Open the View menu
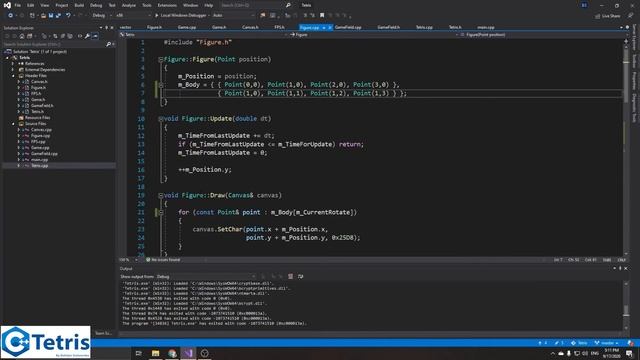The height and width of the screenshot is (360, 640). [44, 5]
